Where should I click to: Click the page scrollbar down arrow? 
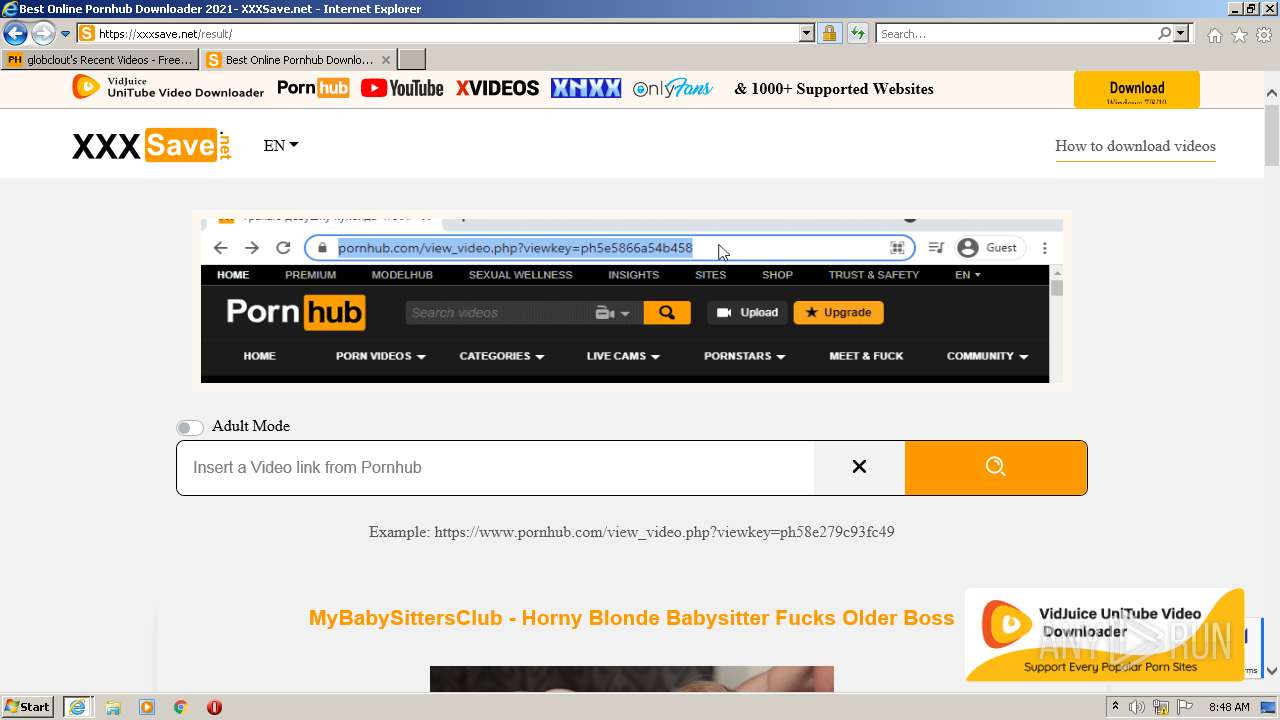point(1272,671)
